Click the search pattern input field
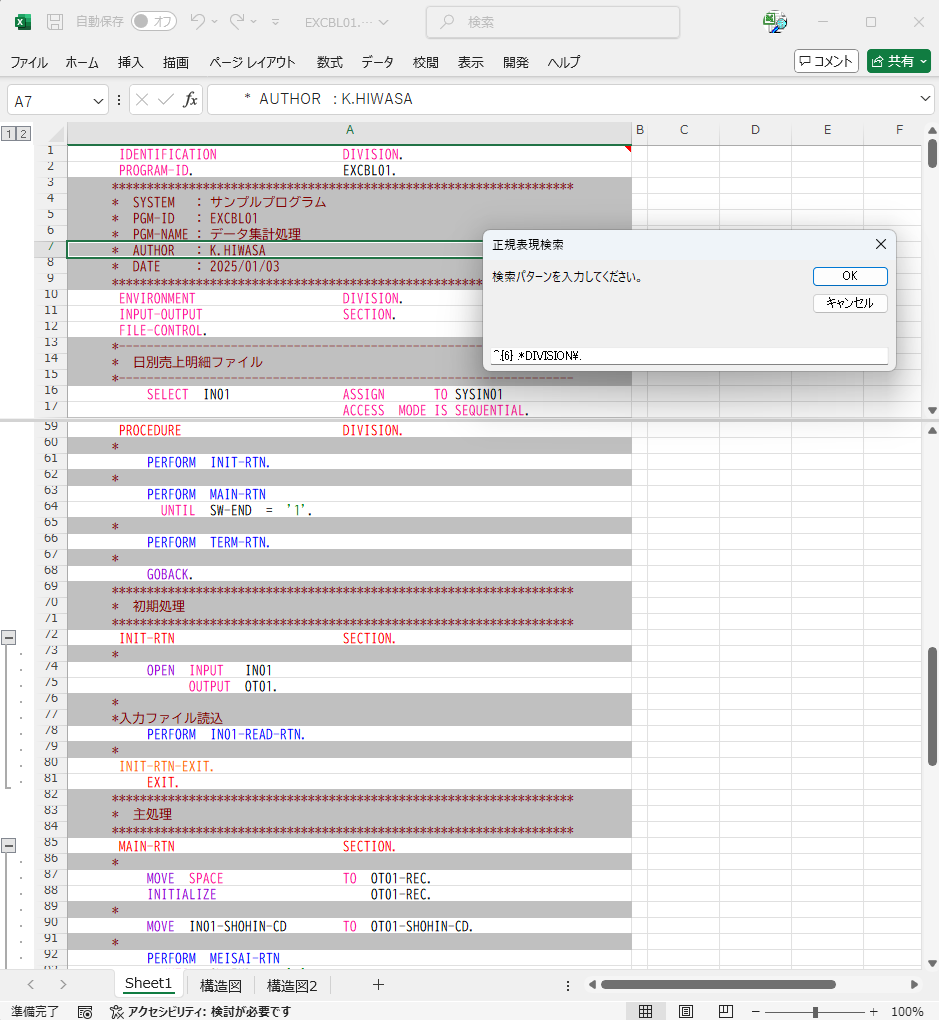Image resolution: width=939 pixels, height=1020 pixels. pos(689,355)
